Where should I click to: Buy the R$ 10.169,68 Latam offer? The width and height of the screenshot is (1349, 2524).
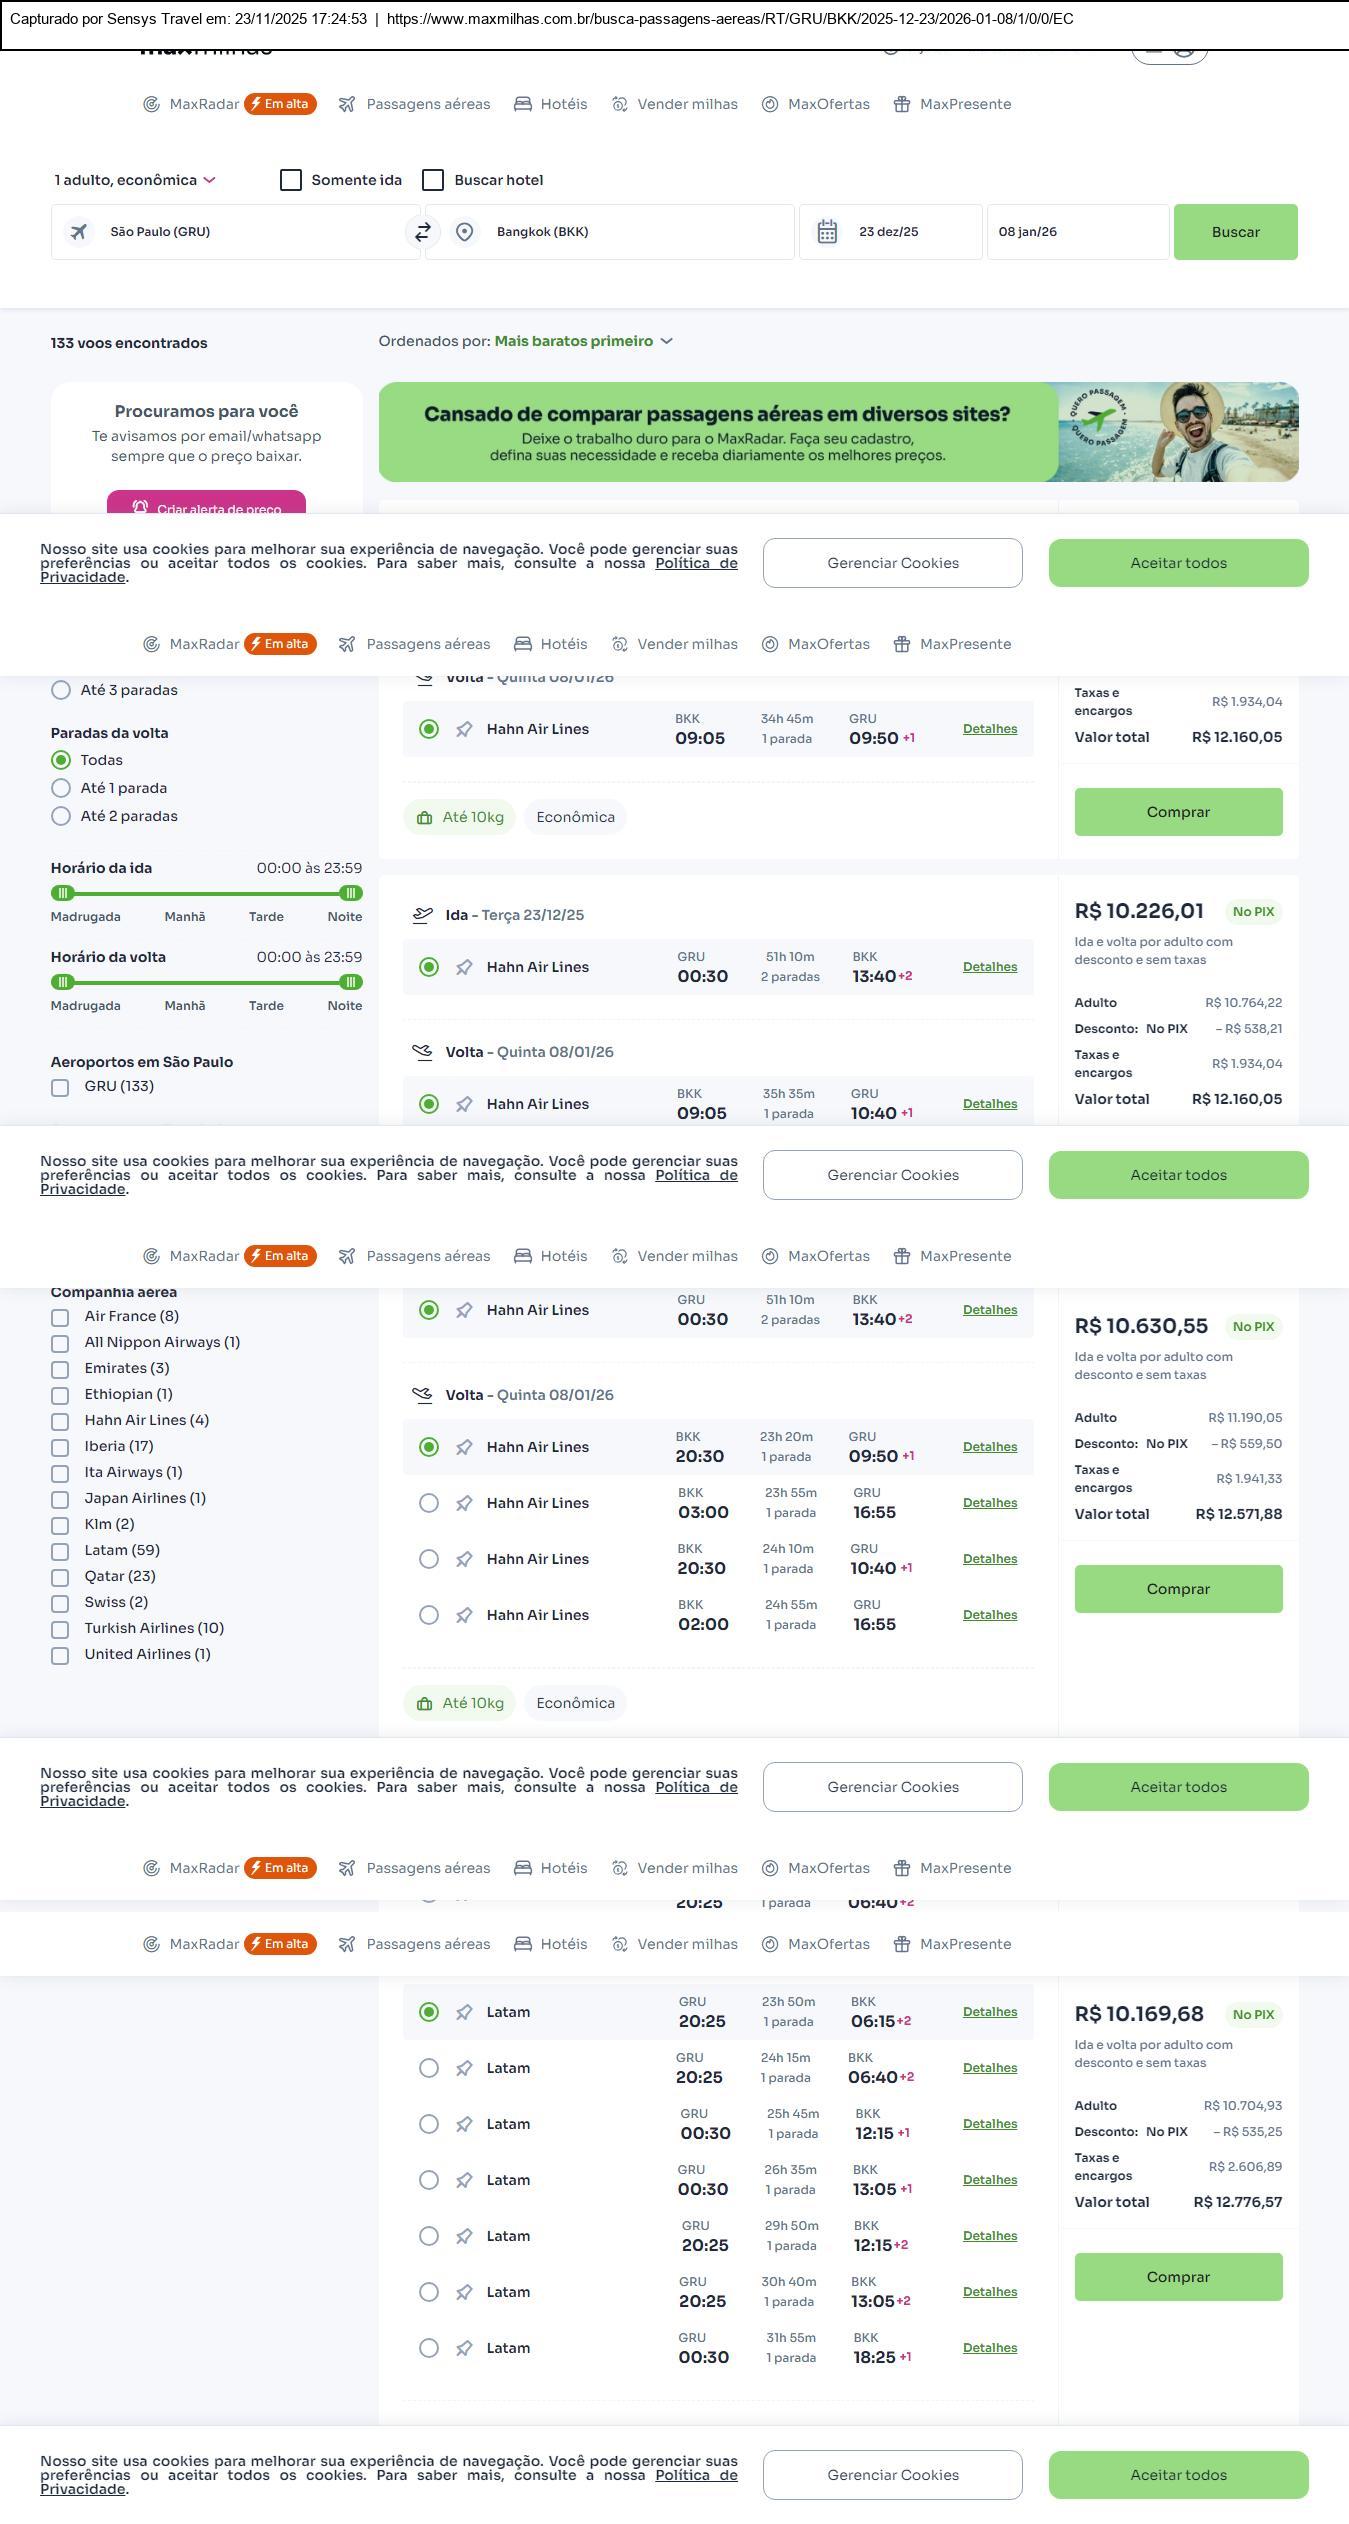pyautogui.click(x=1178, y=2277)
